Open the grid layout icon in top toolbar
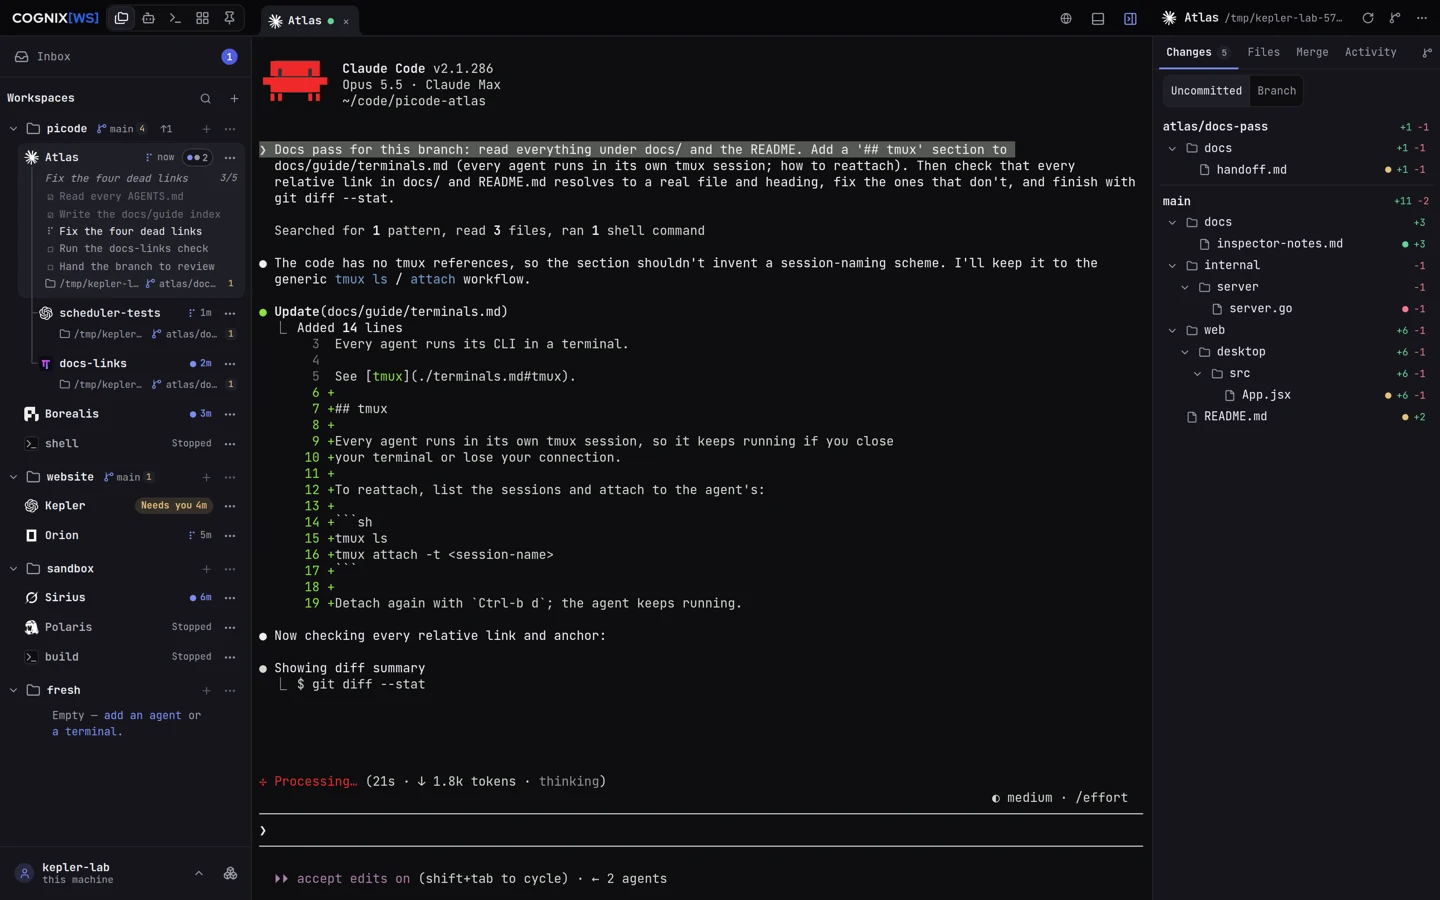 (202, 18)
